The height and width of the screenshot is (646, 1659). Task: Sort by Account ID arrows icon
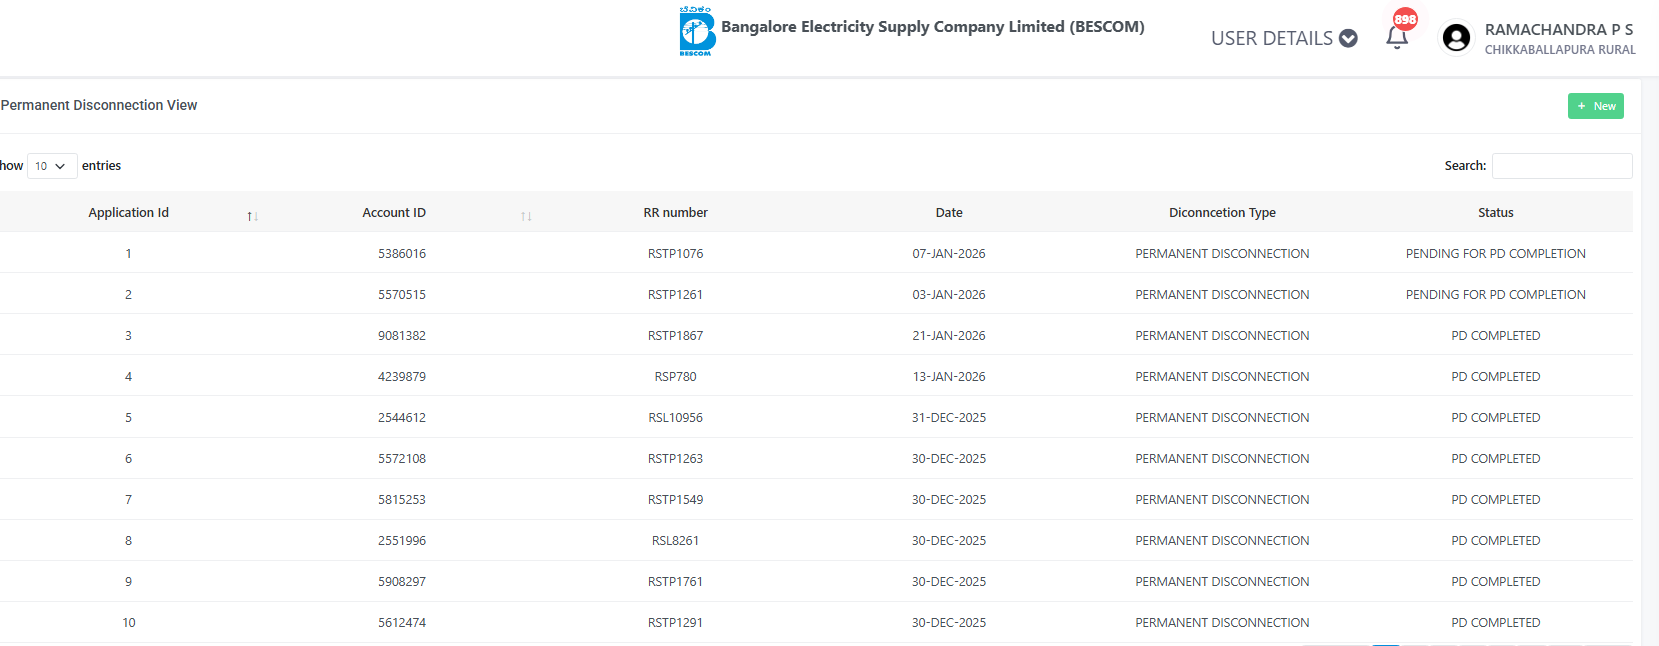pyautogui.click(x=526, y=216)
